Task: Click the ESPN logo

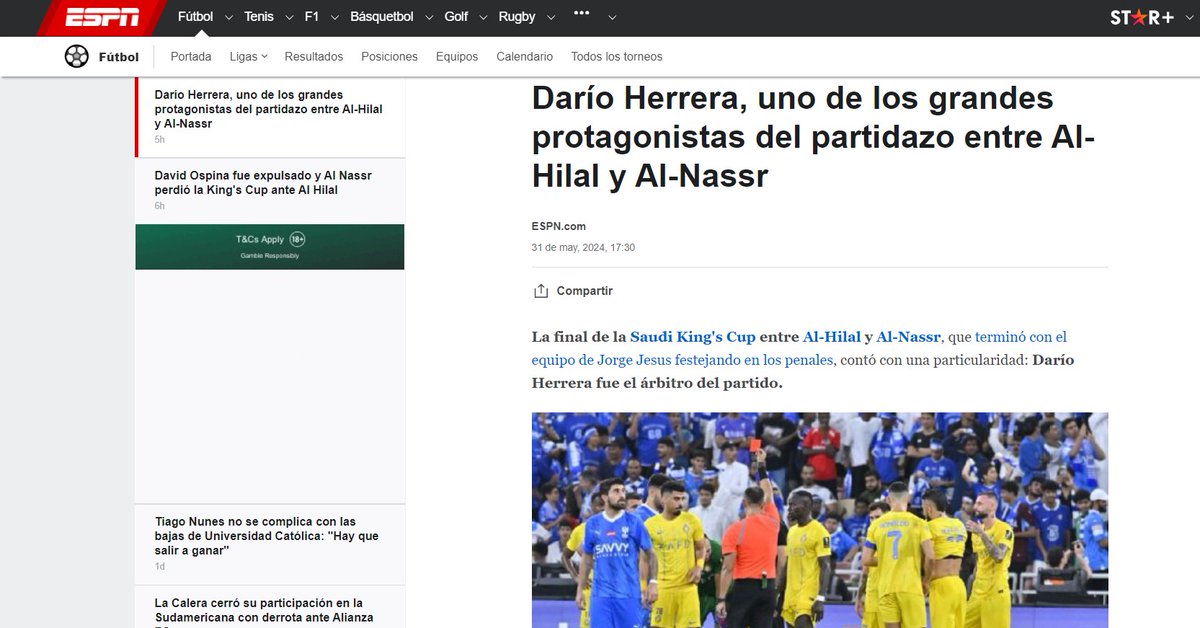Action: (102, 17)
